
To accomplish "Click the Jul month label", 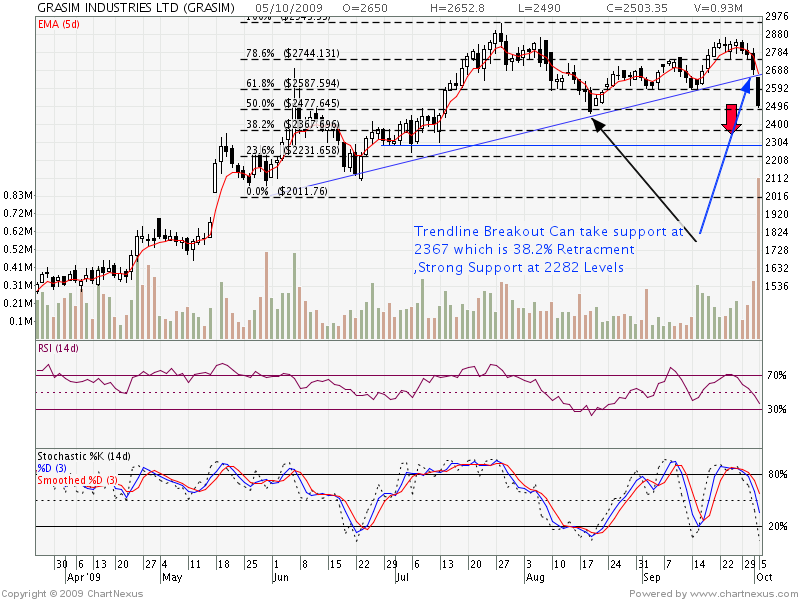I will click(x=403, y=578).
